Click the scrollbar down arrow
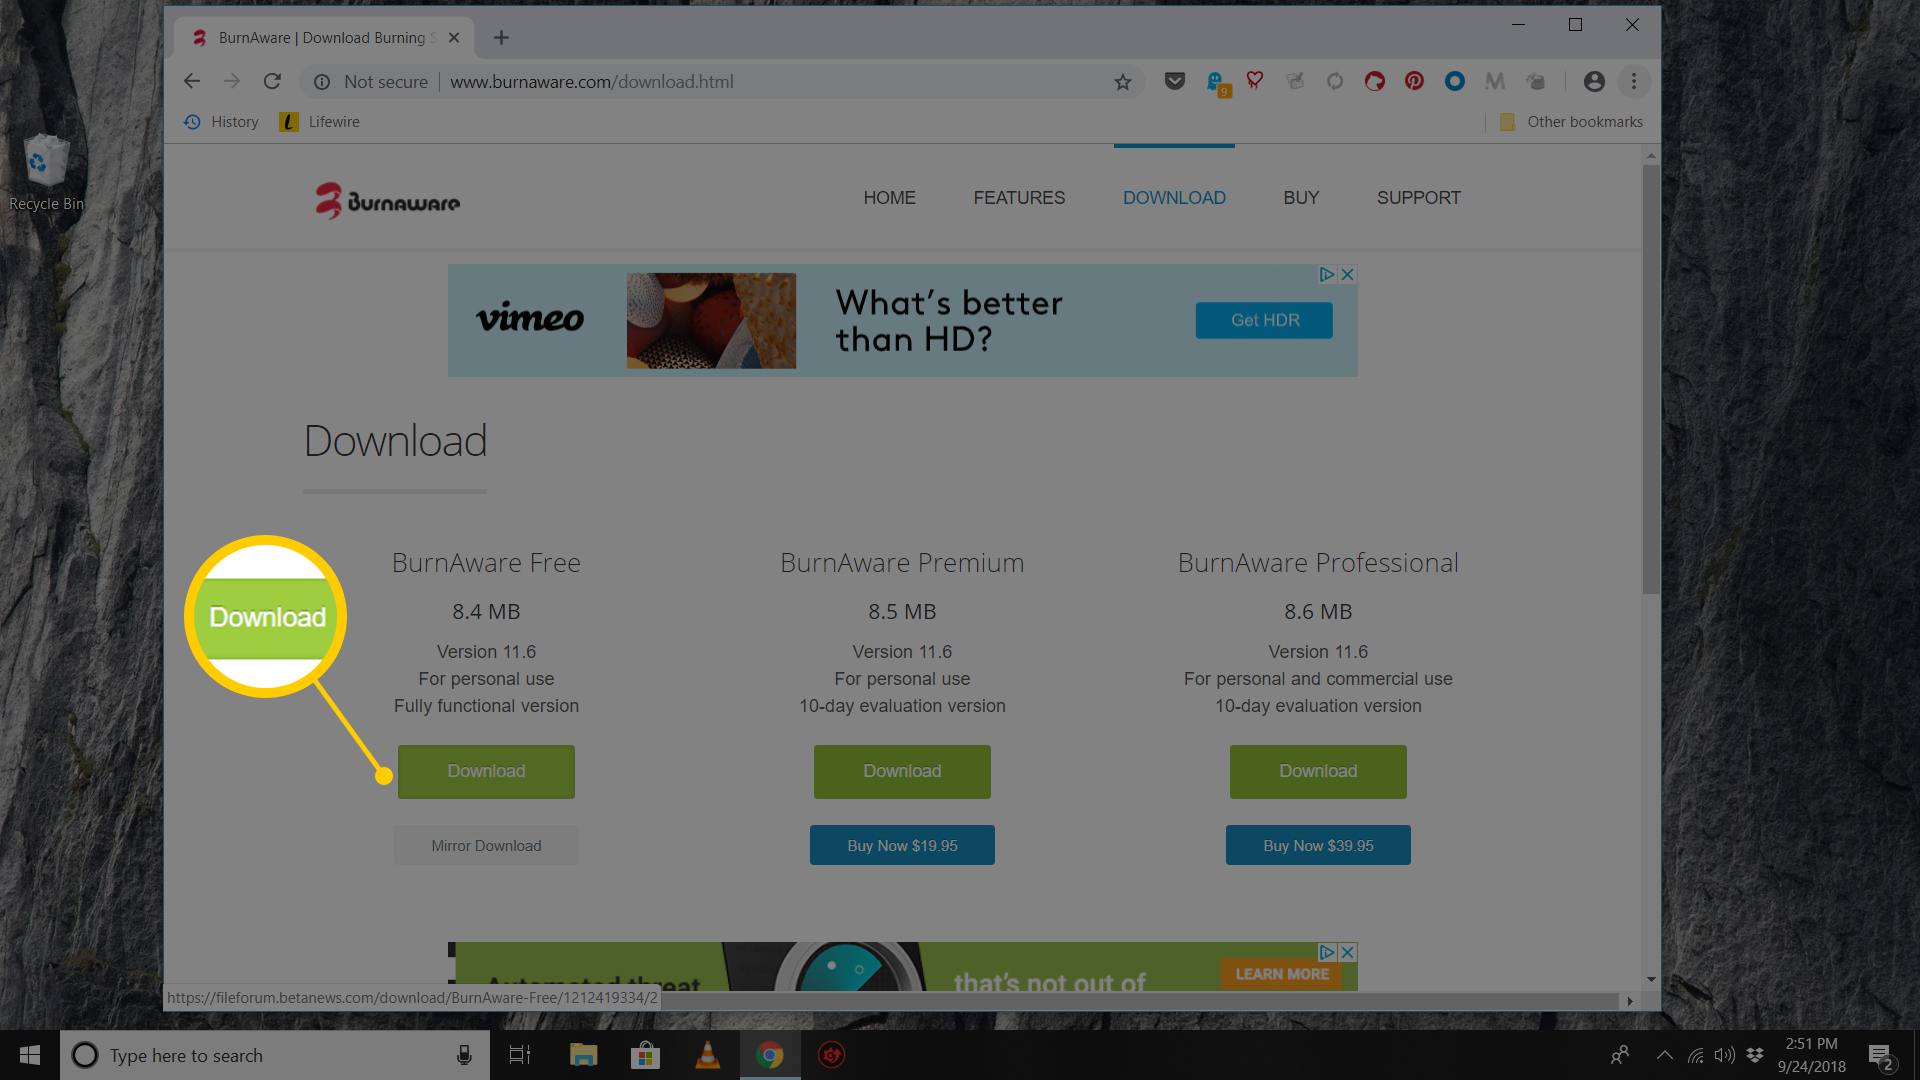The image size is (1920, 1080). click(x=1651, y=980)
